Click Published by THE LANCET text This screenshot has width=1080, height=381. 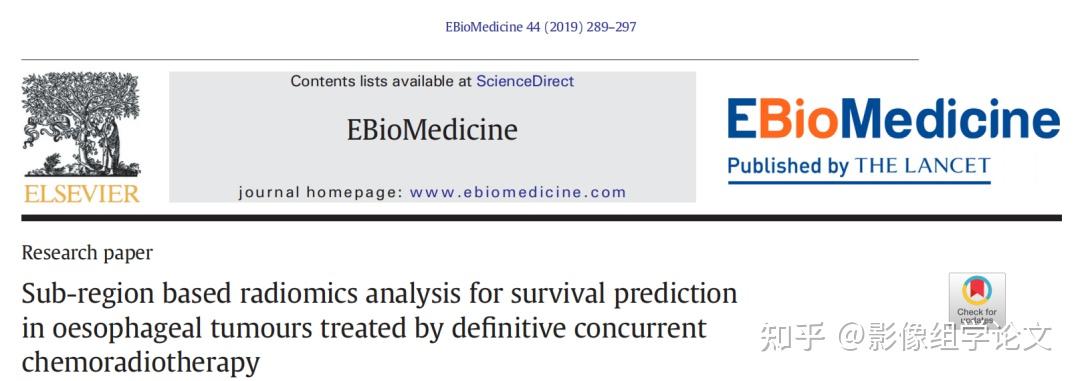[x=859, y=166]
